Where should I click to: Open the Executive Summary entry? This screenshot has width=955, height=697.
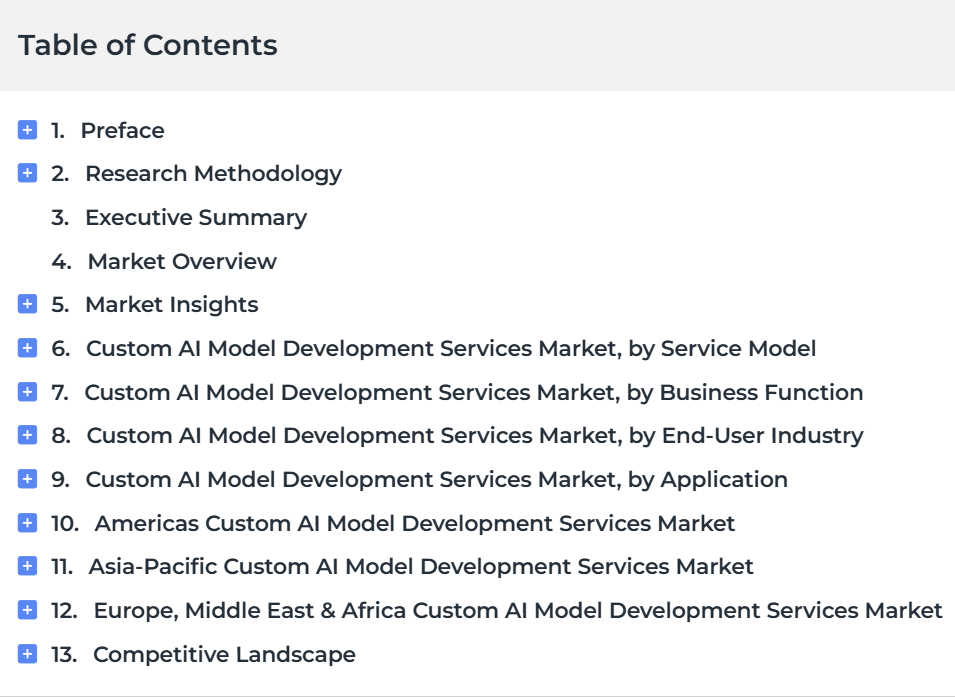click(196, 218)
